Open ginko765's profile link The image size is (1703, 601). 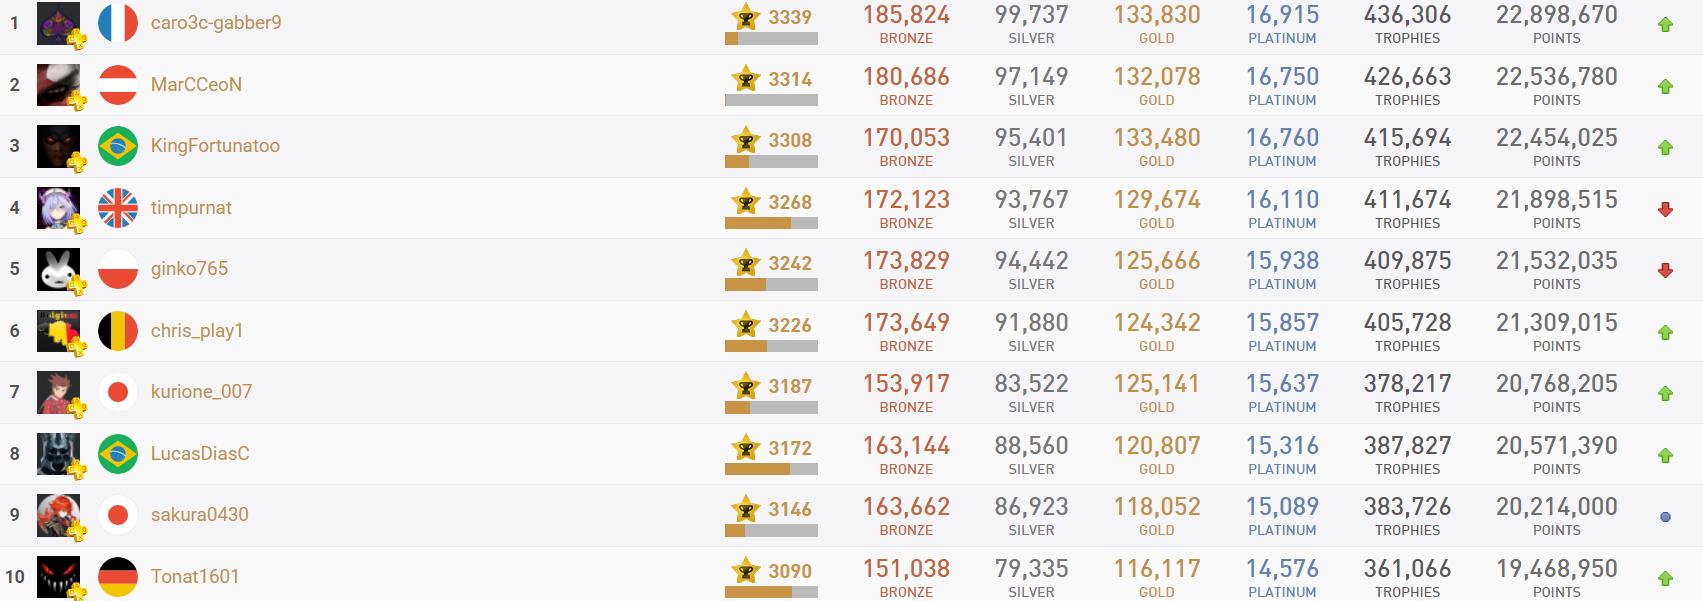(189, 269)
